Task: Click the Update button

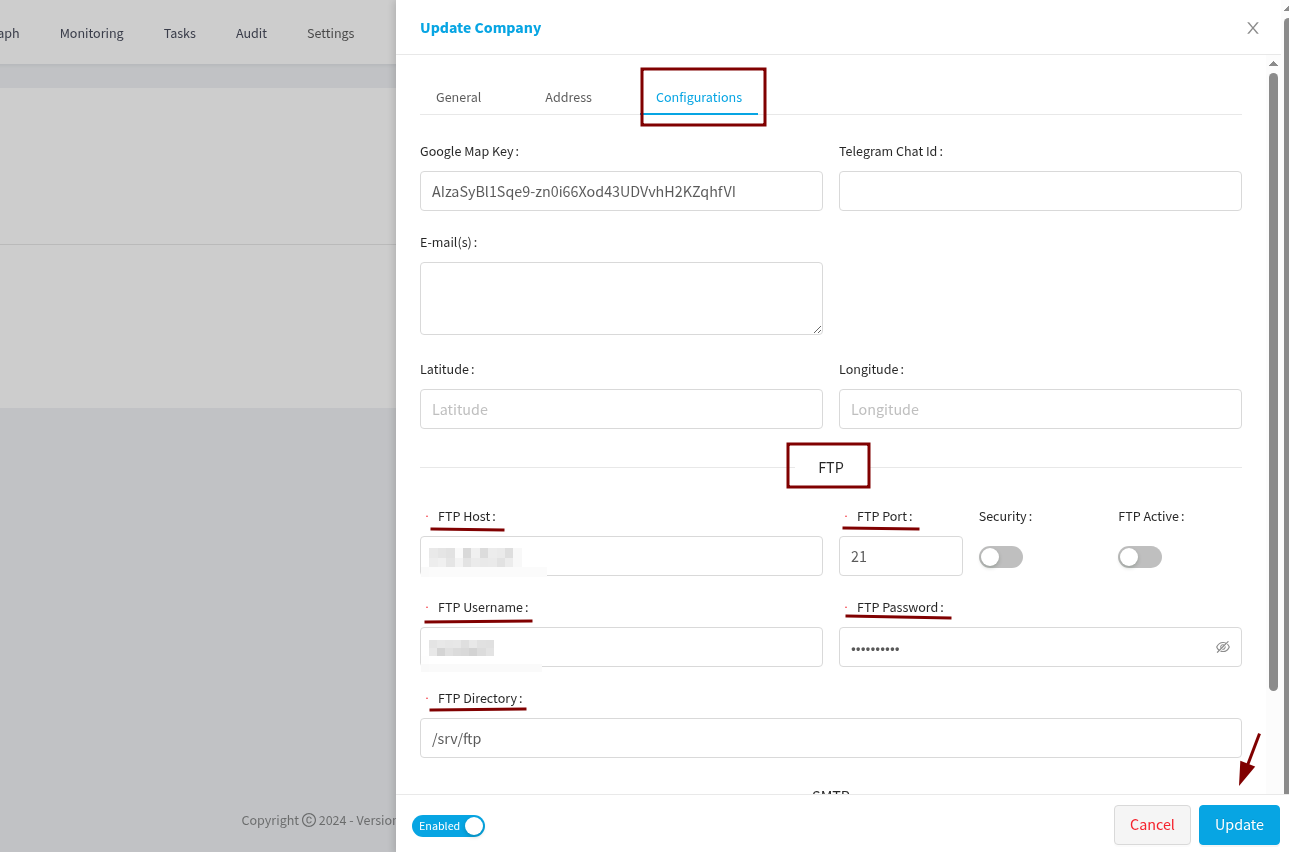Action: pos(1238,825)
